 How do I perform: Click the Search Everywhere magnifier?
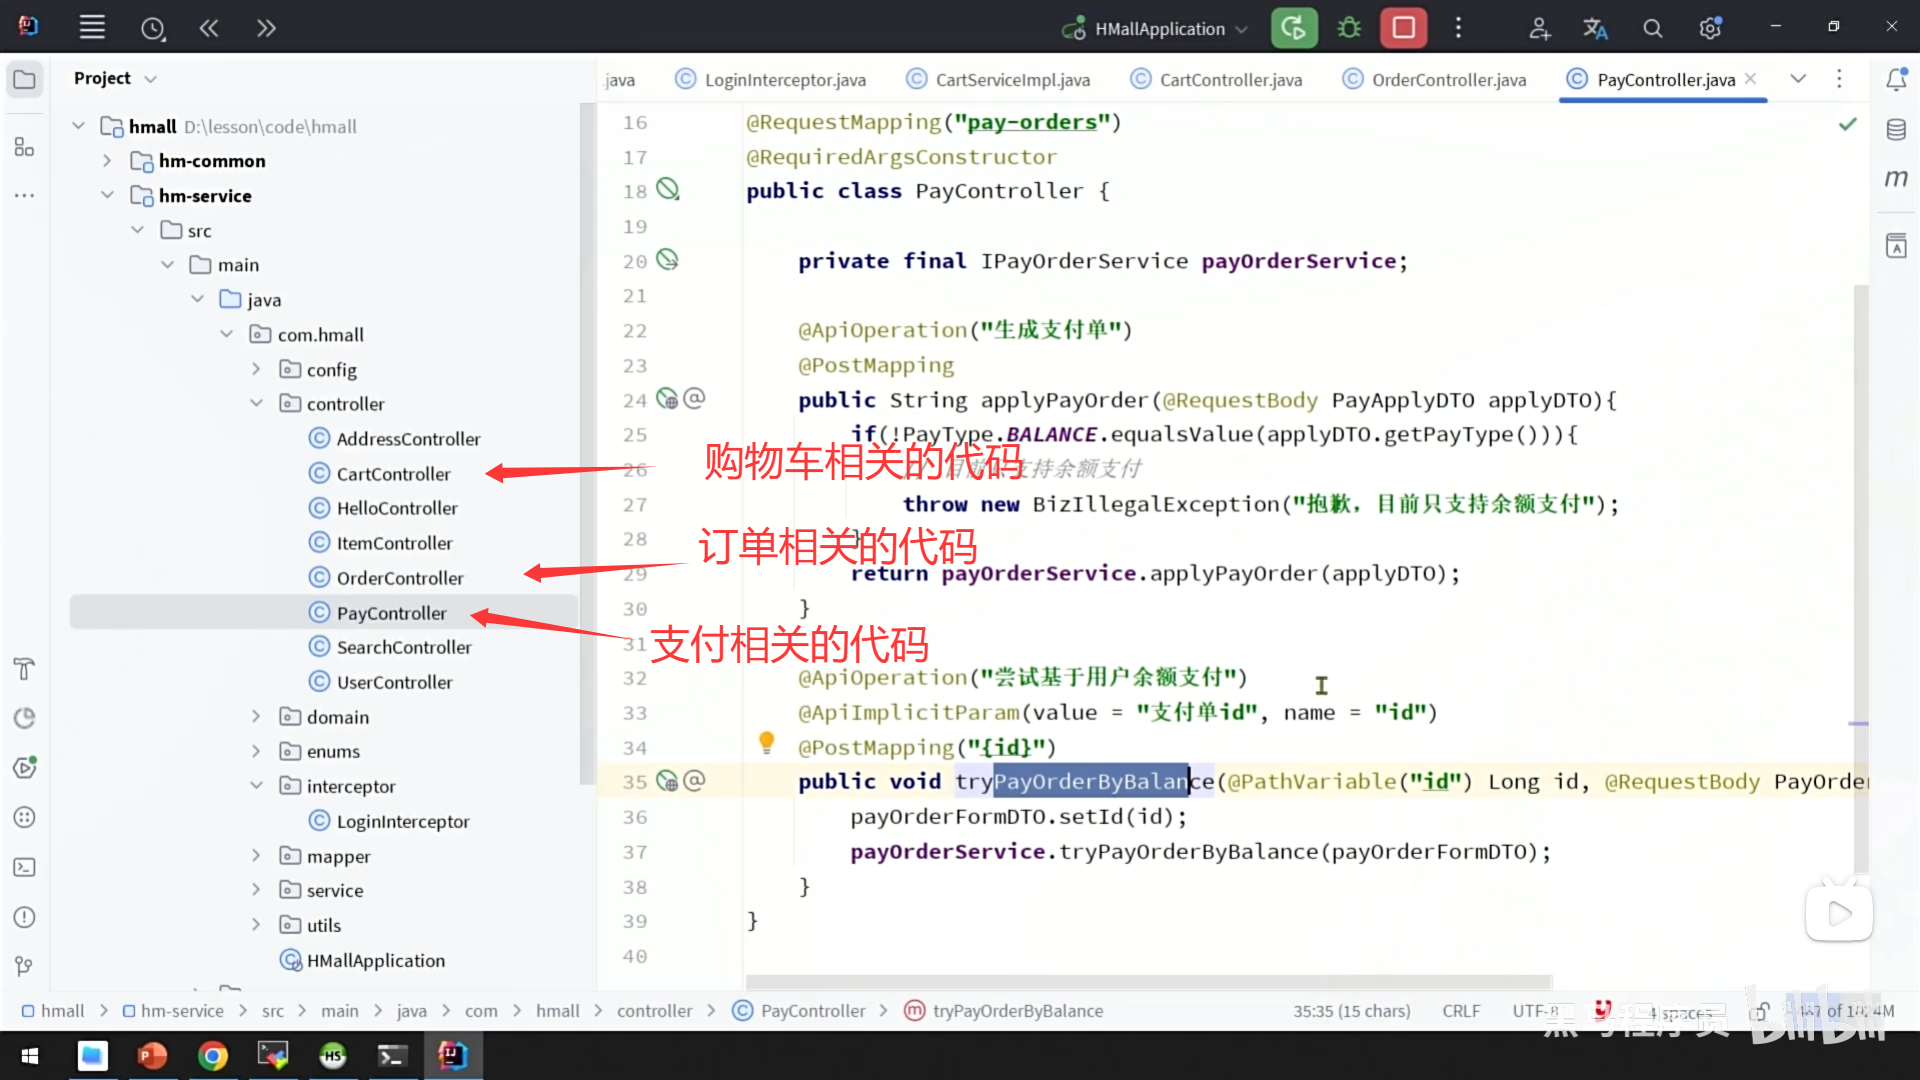pyautogui.click(x=1653, y=29)
